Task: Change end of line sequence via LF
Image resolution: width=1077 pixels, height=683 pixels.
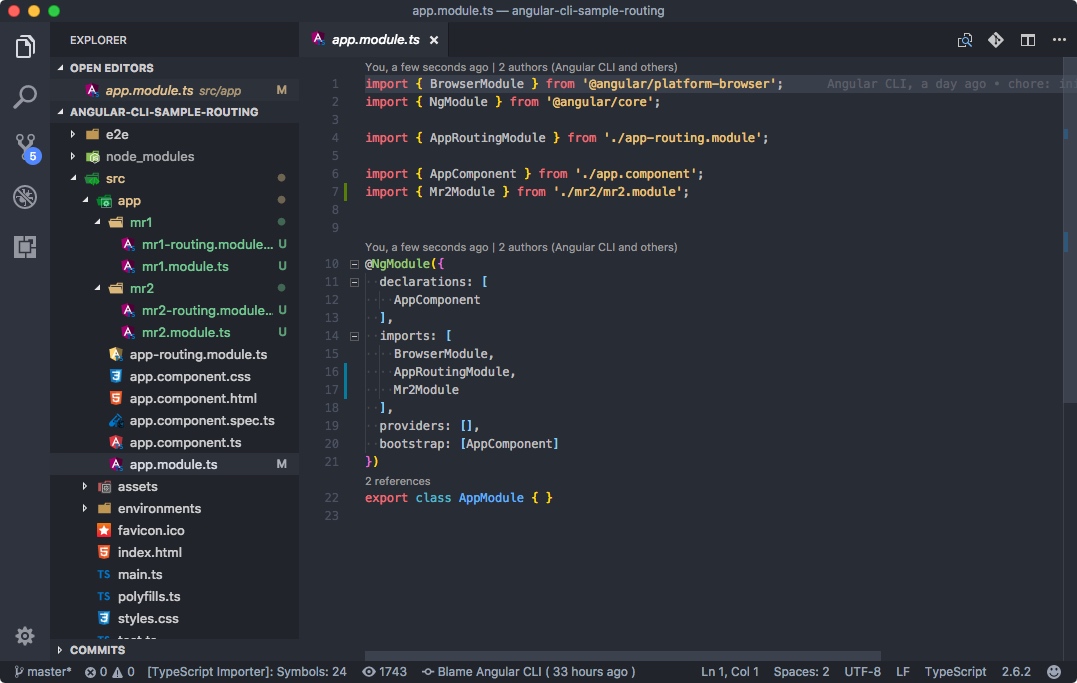Action: (903, 671)
